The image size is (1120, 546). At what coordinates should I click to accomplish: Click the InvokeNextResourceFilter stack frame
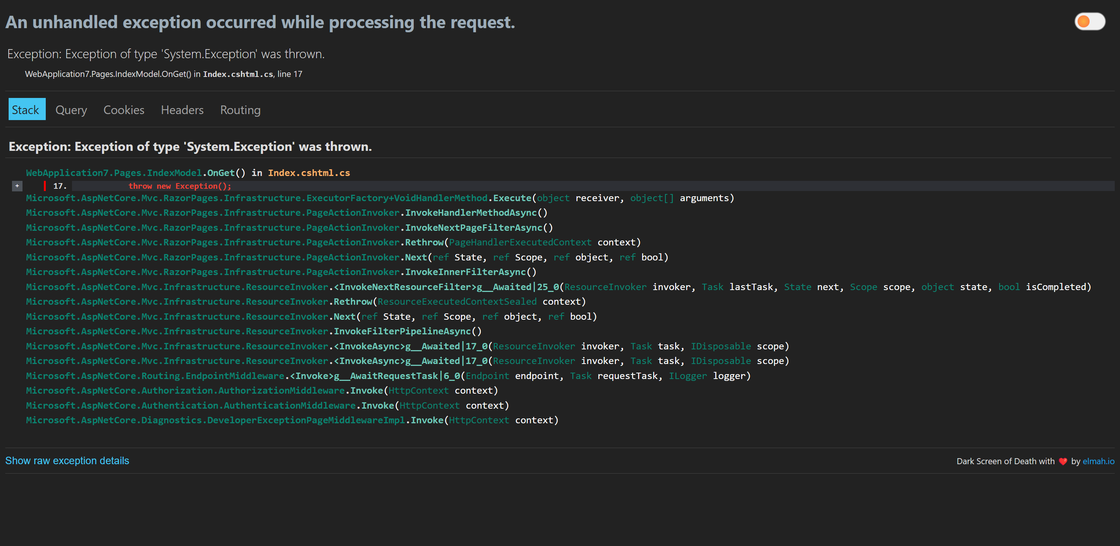click(x=559, y=287)
